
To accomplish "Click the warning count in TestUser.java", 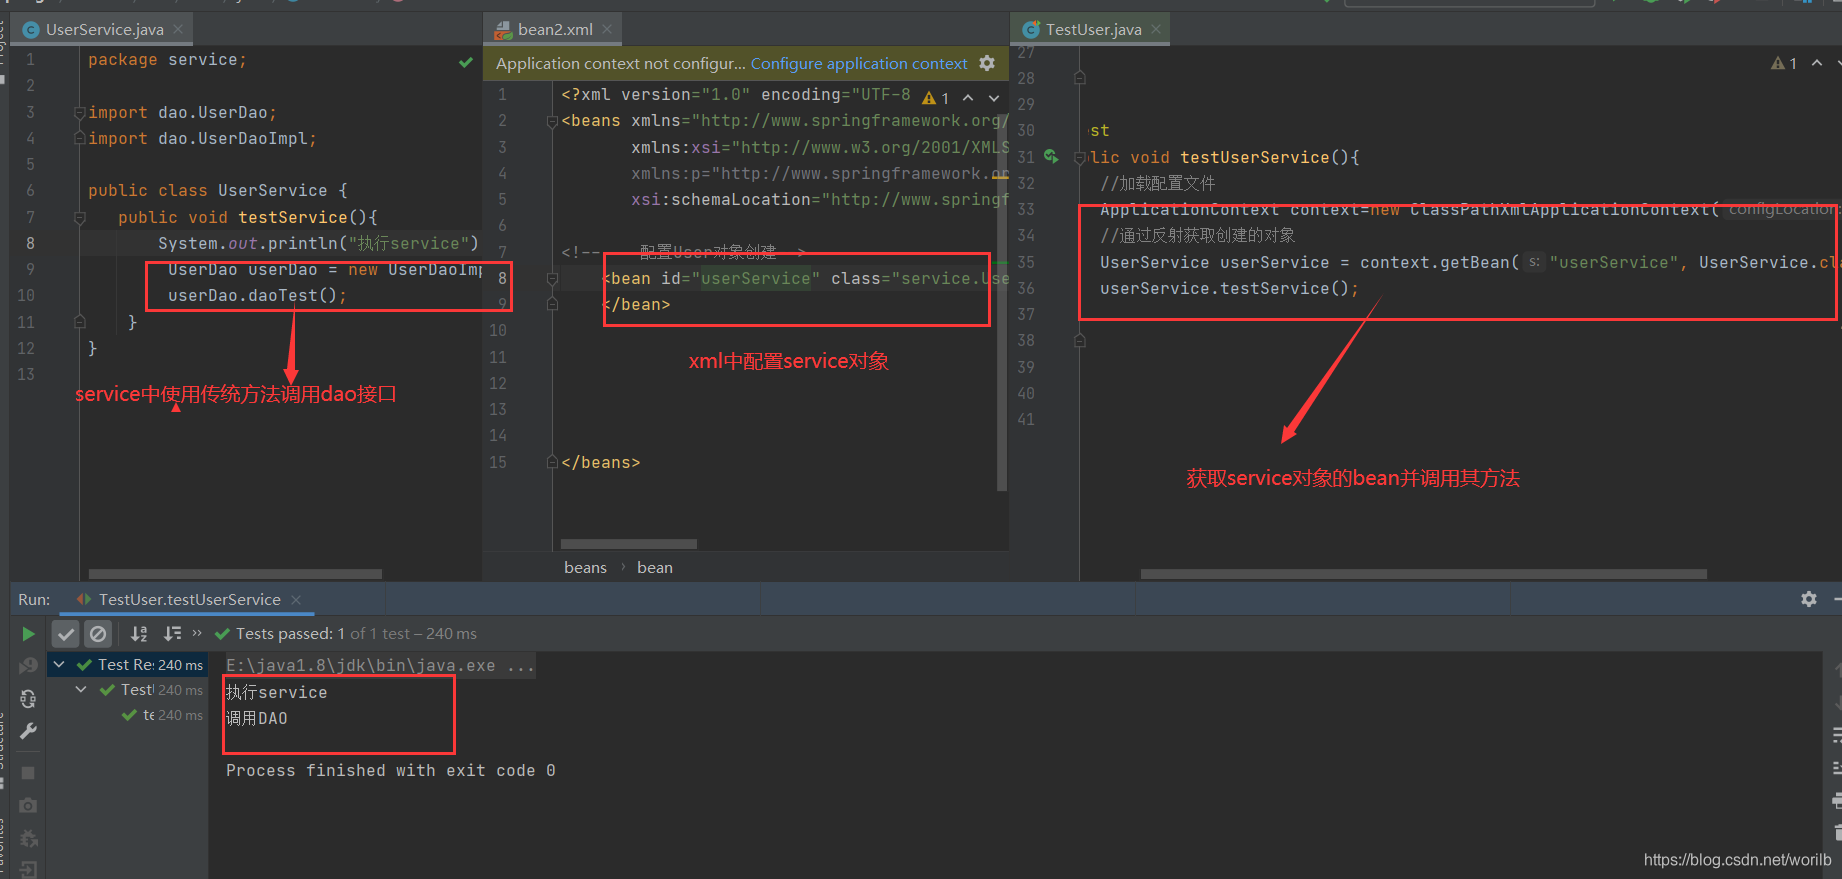I will coord(1784,63).
